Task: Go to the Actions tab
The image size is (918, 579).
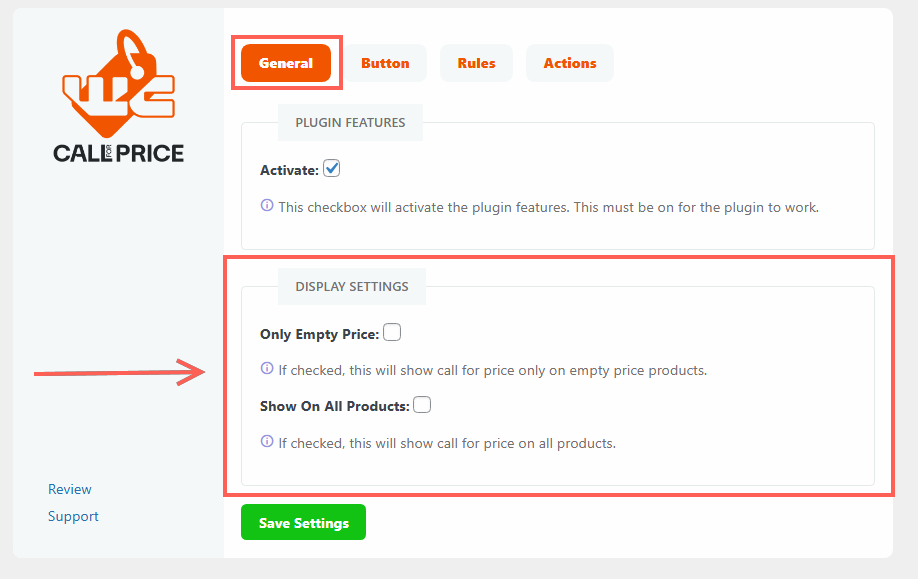Action: 570,63
